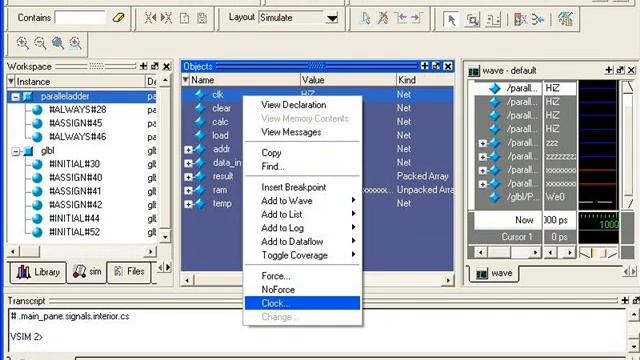This screenshot has width=640, height=360.
Task: Choose Find... in the context menu
Action: 273,167
